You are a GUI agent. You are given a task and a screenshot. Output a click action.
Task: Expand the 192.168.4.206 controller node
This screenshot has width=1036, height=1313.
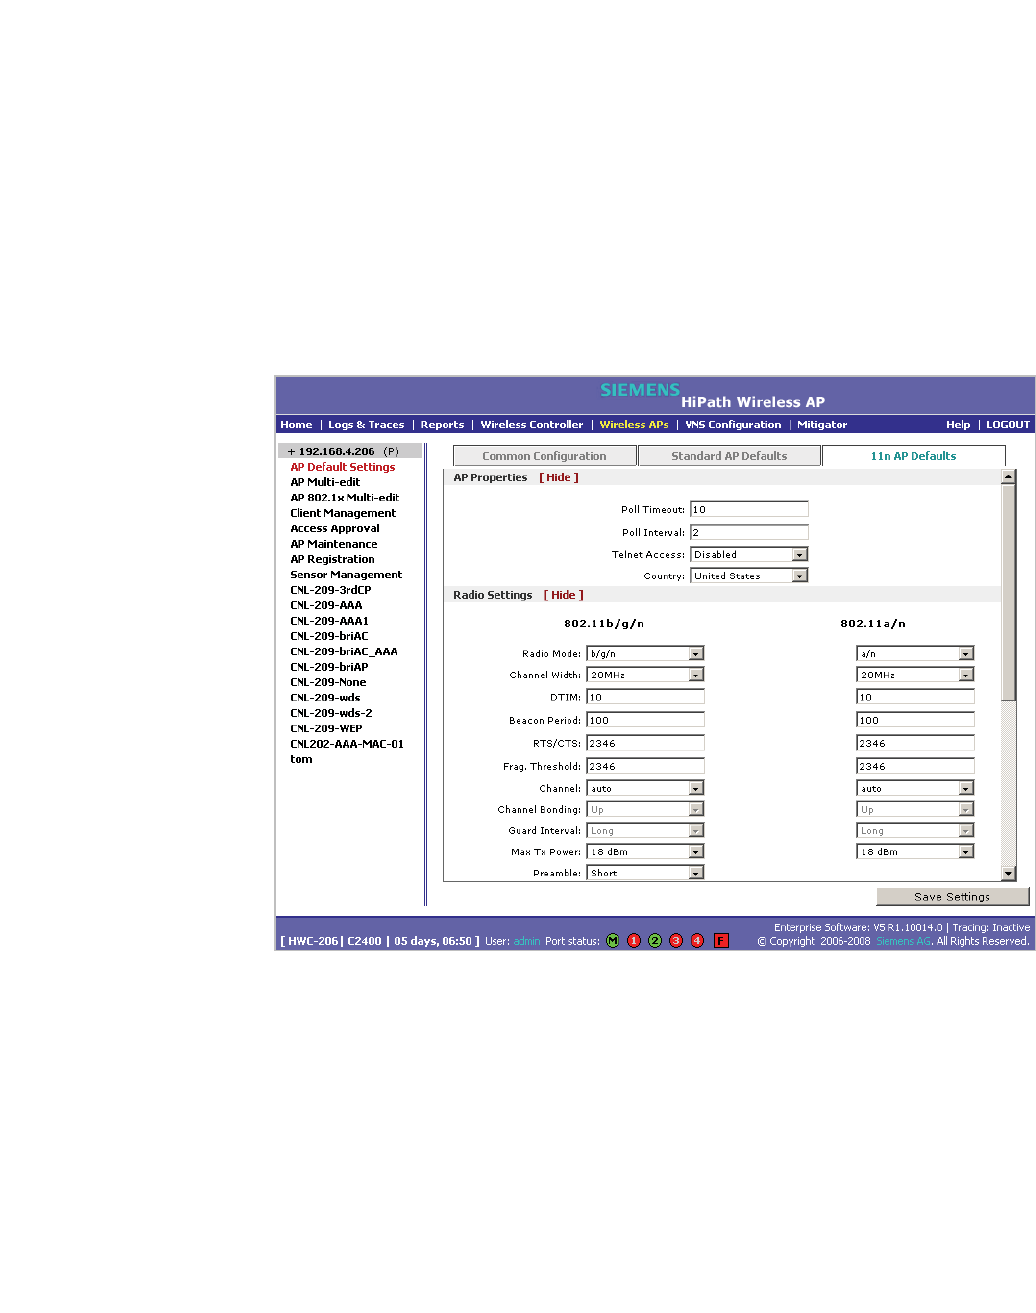point(291,452)
